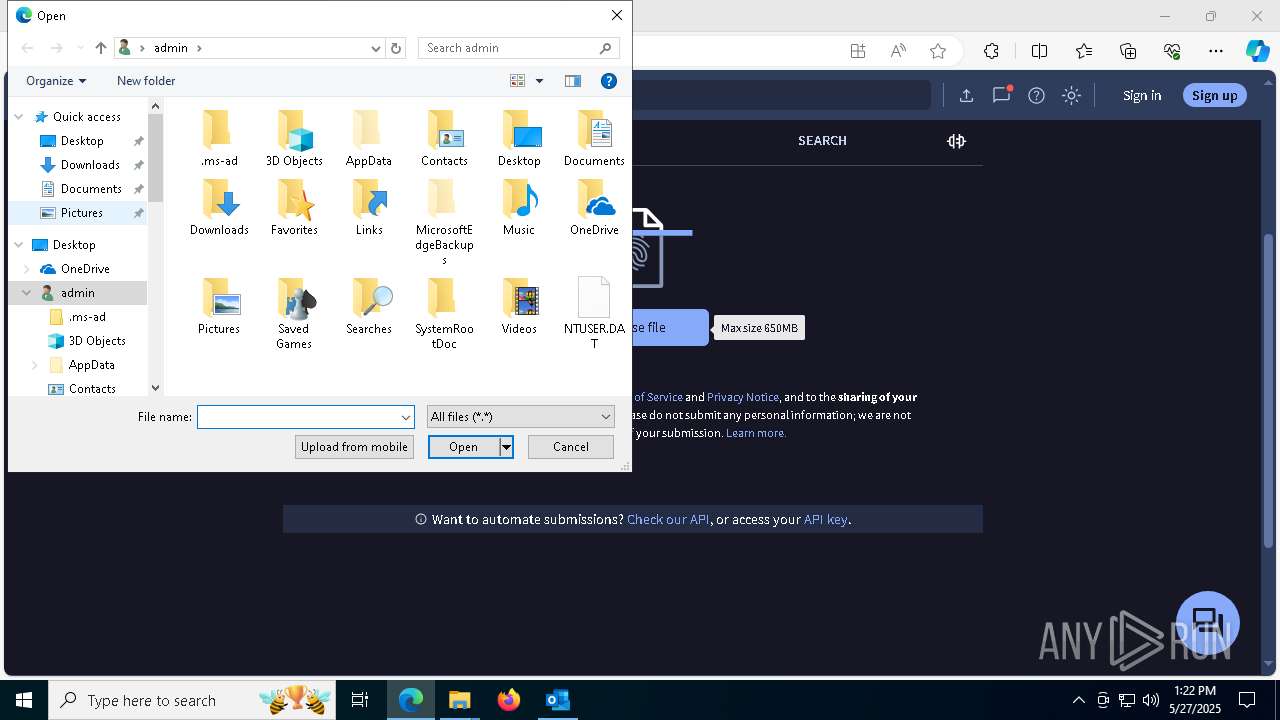This screenshot has width=1280, height=720.
Task: Select Contacts in the navigation tree
Action: pyautogui.click(x=92, y=389)
